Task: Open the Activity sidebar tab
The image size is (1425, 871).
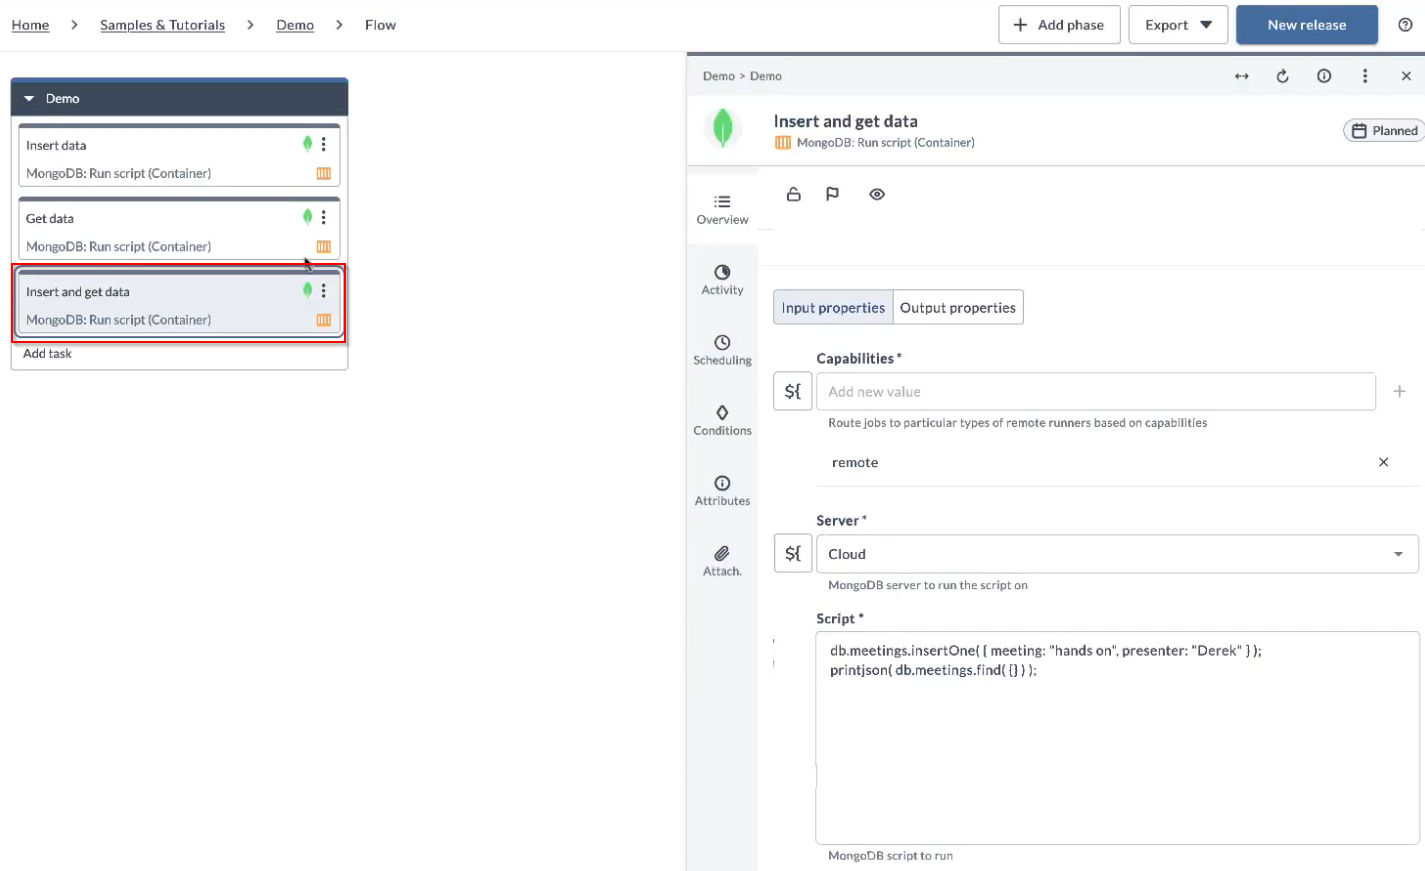Action: [x=722, y=280]
